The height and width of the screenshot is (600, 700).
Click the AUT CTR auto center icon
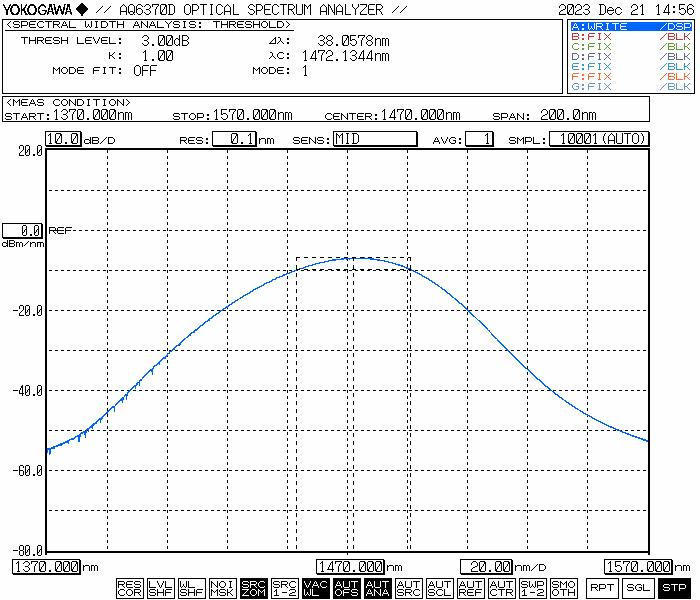click(502, 588)
